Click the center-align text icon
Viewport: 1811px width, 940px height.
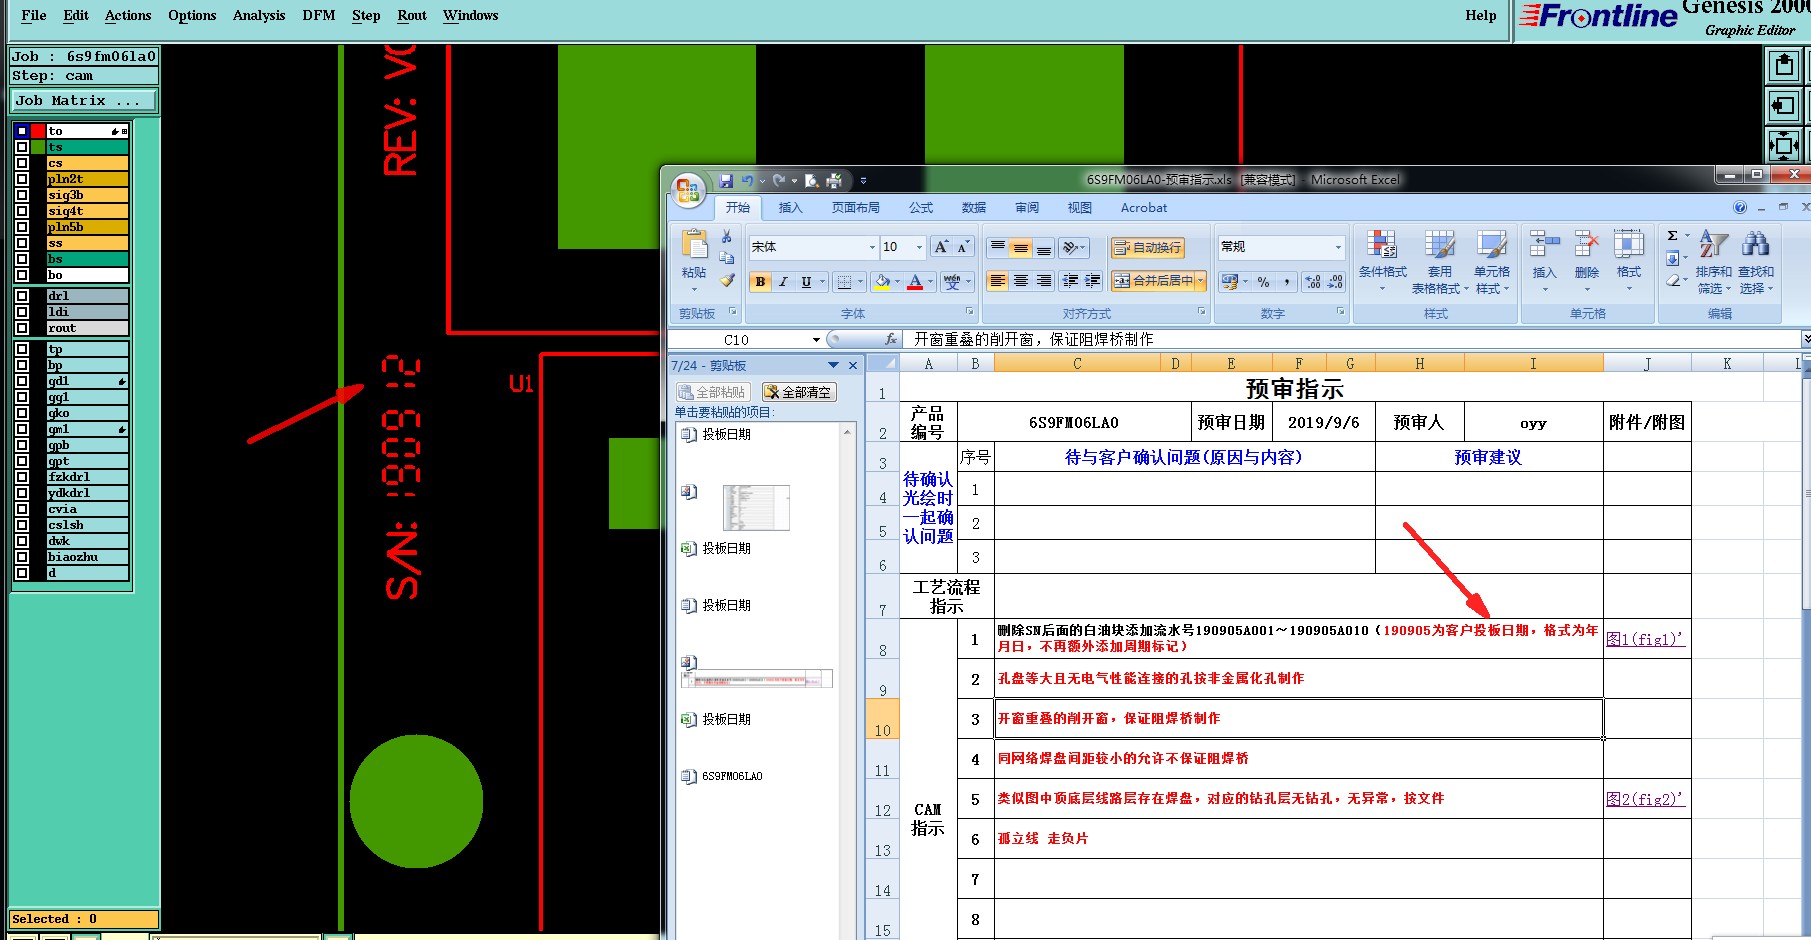1021,281
